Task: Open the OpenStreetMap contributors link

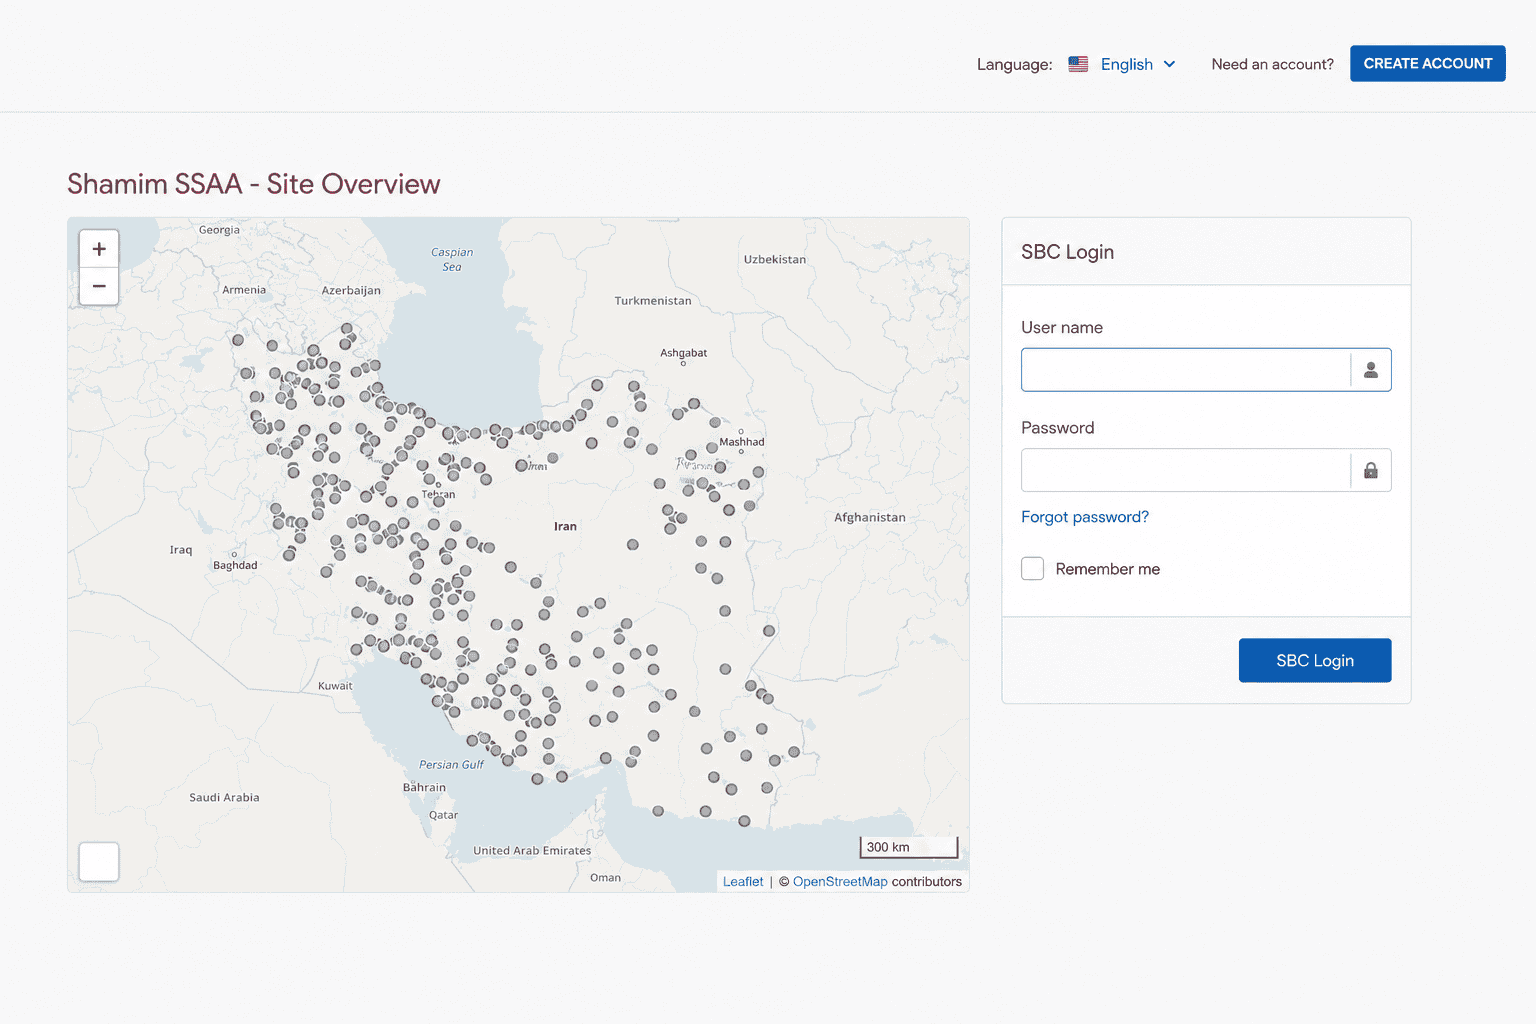Action: click(840, 882)
